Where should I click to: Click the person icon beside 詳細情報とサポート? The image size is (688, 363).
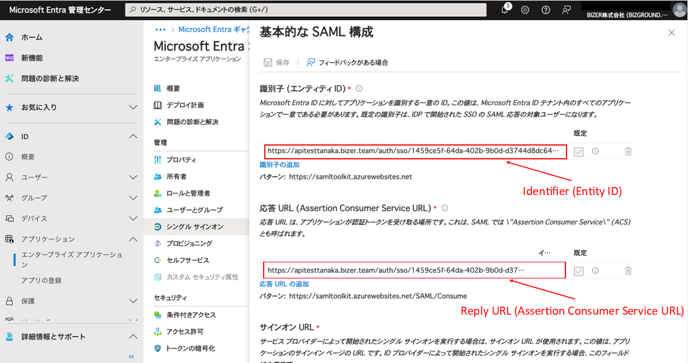pos(9,337)
